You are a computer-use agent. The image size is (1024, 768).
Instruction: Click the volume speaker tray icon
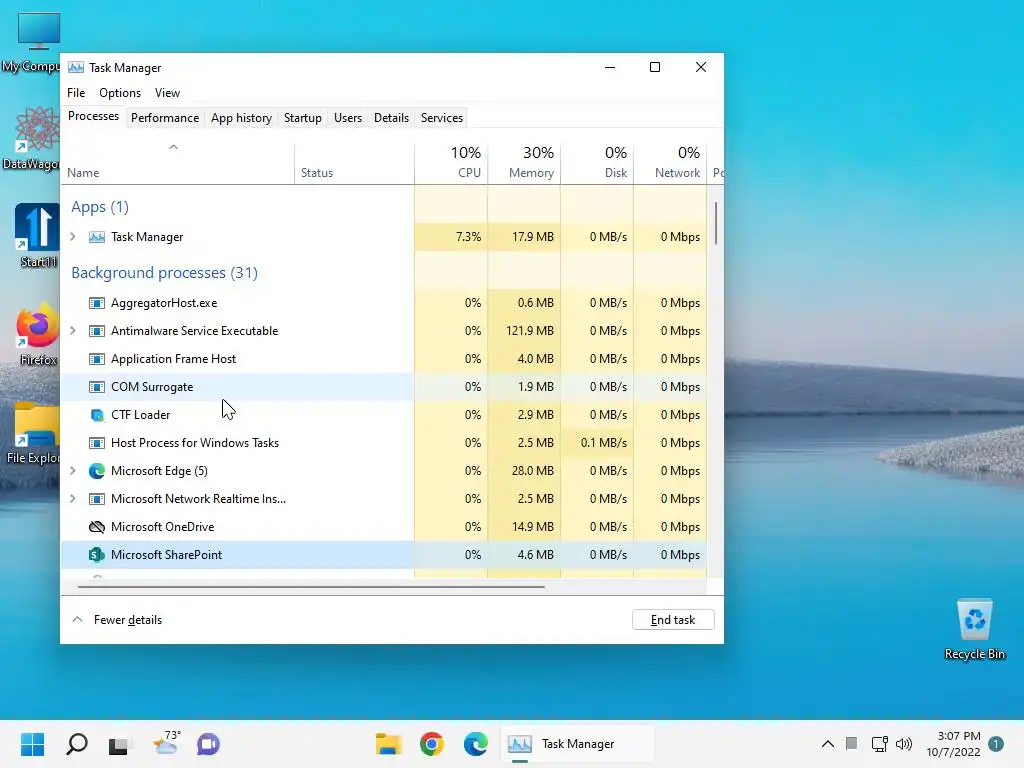[904, 744]
